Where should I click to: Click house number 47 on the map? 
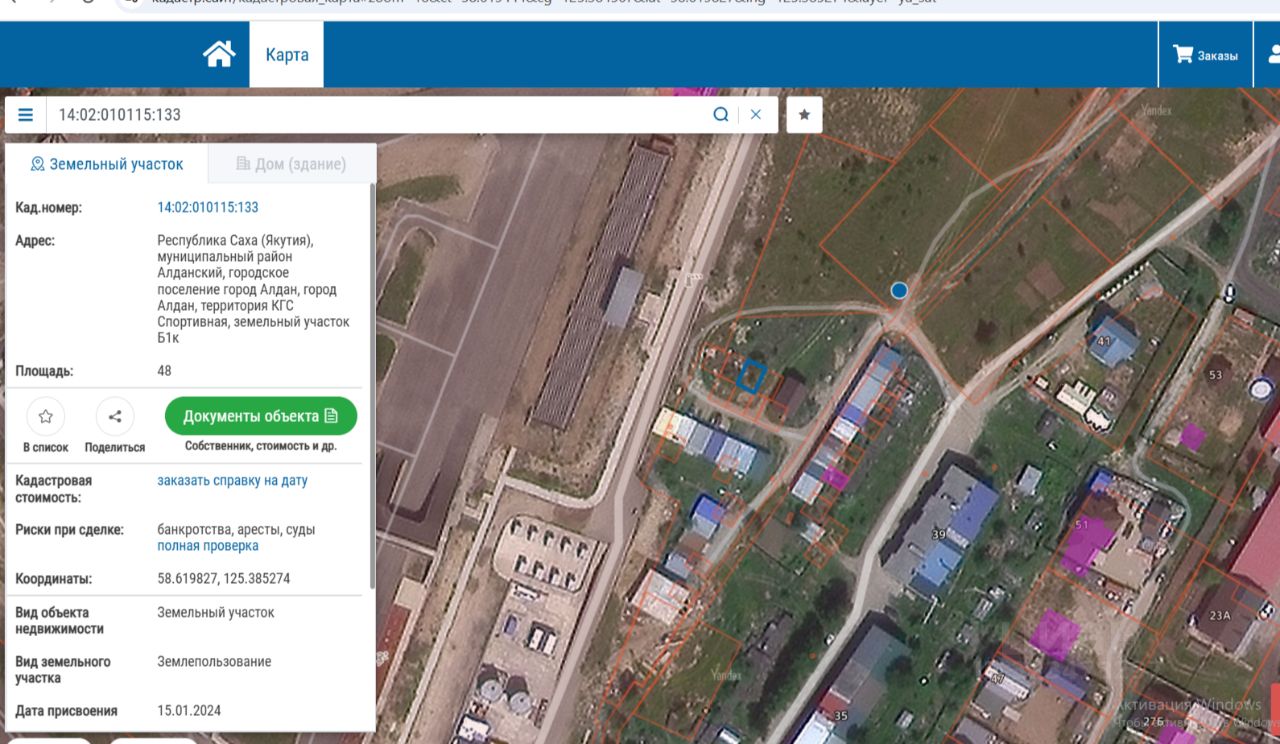click(x=997, y=679)
